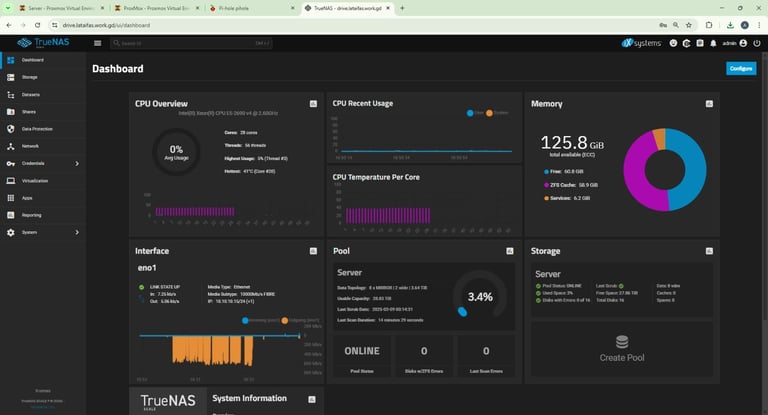
Task: Click the Virtualization laptop icon
Action: point(11,181)
